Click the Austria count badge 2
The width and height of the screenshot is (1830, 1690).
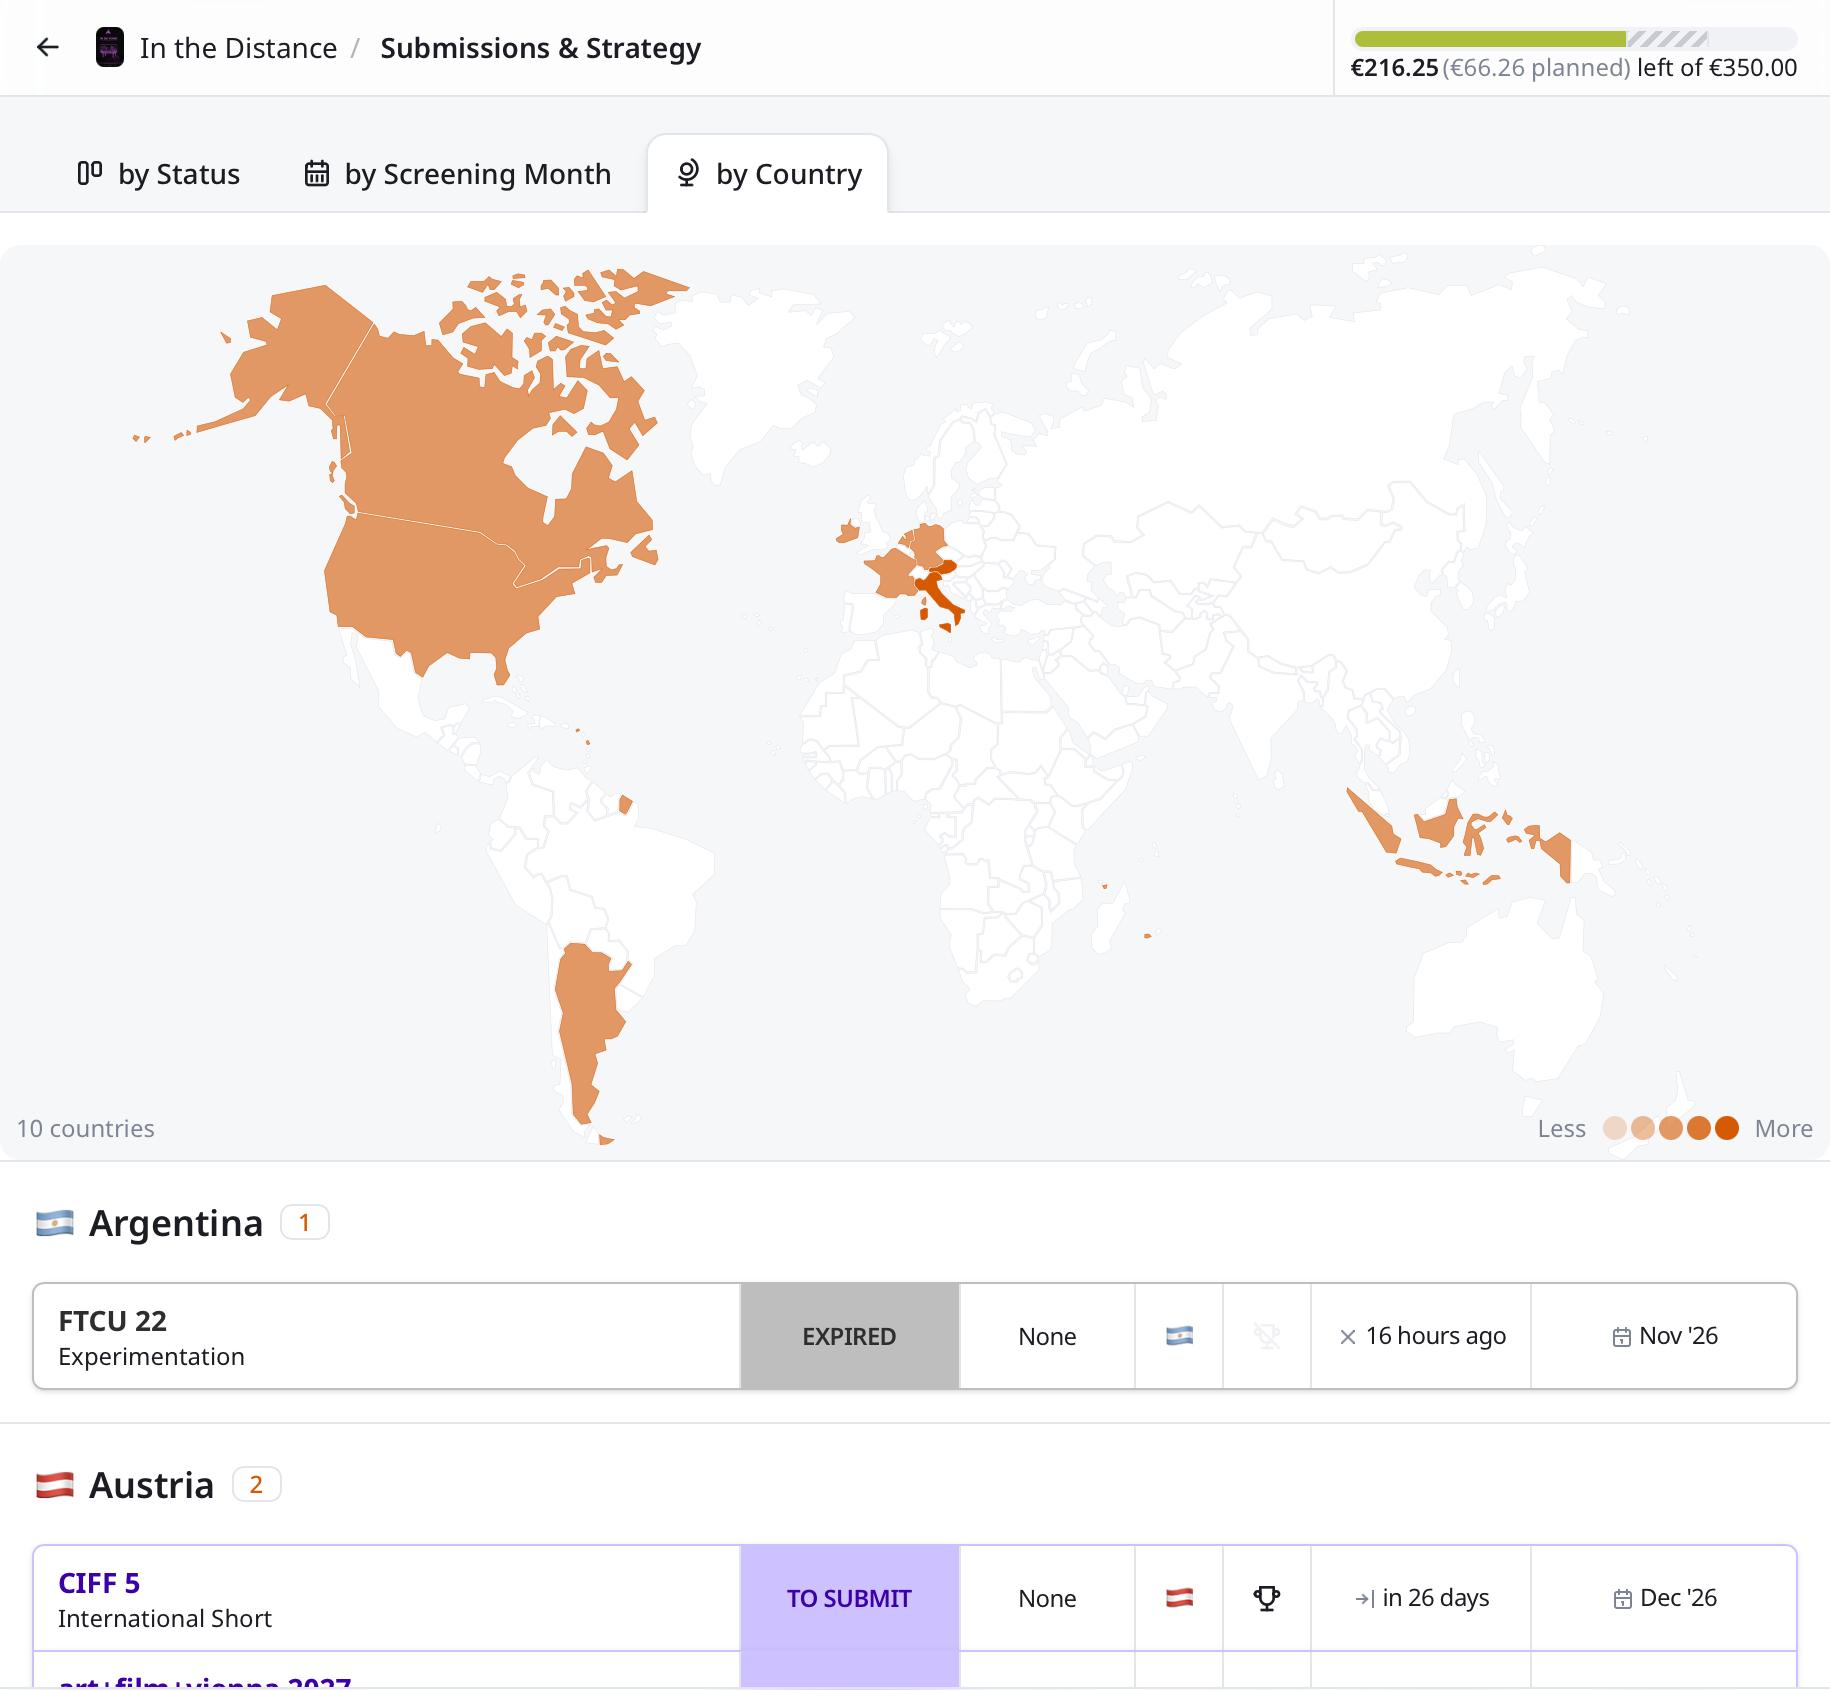[257, 1485]
